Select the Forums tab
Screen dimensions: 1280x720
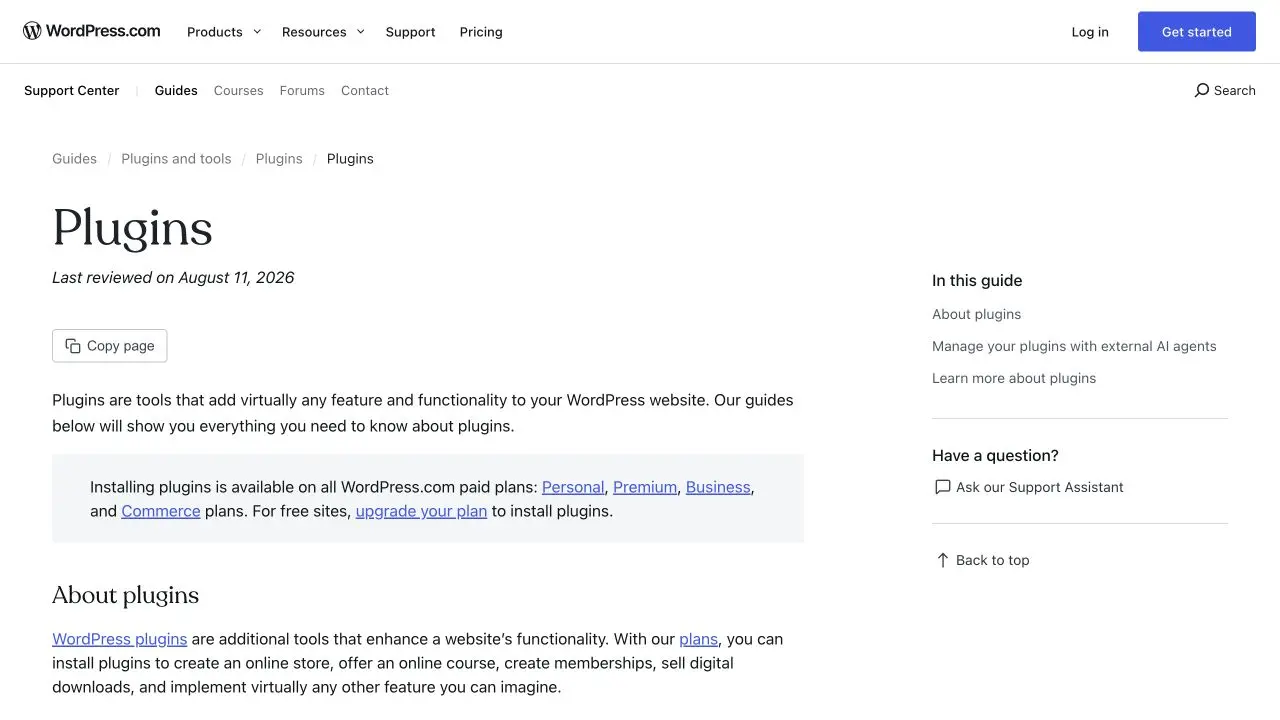click(302, 90)
